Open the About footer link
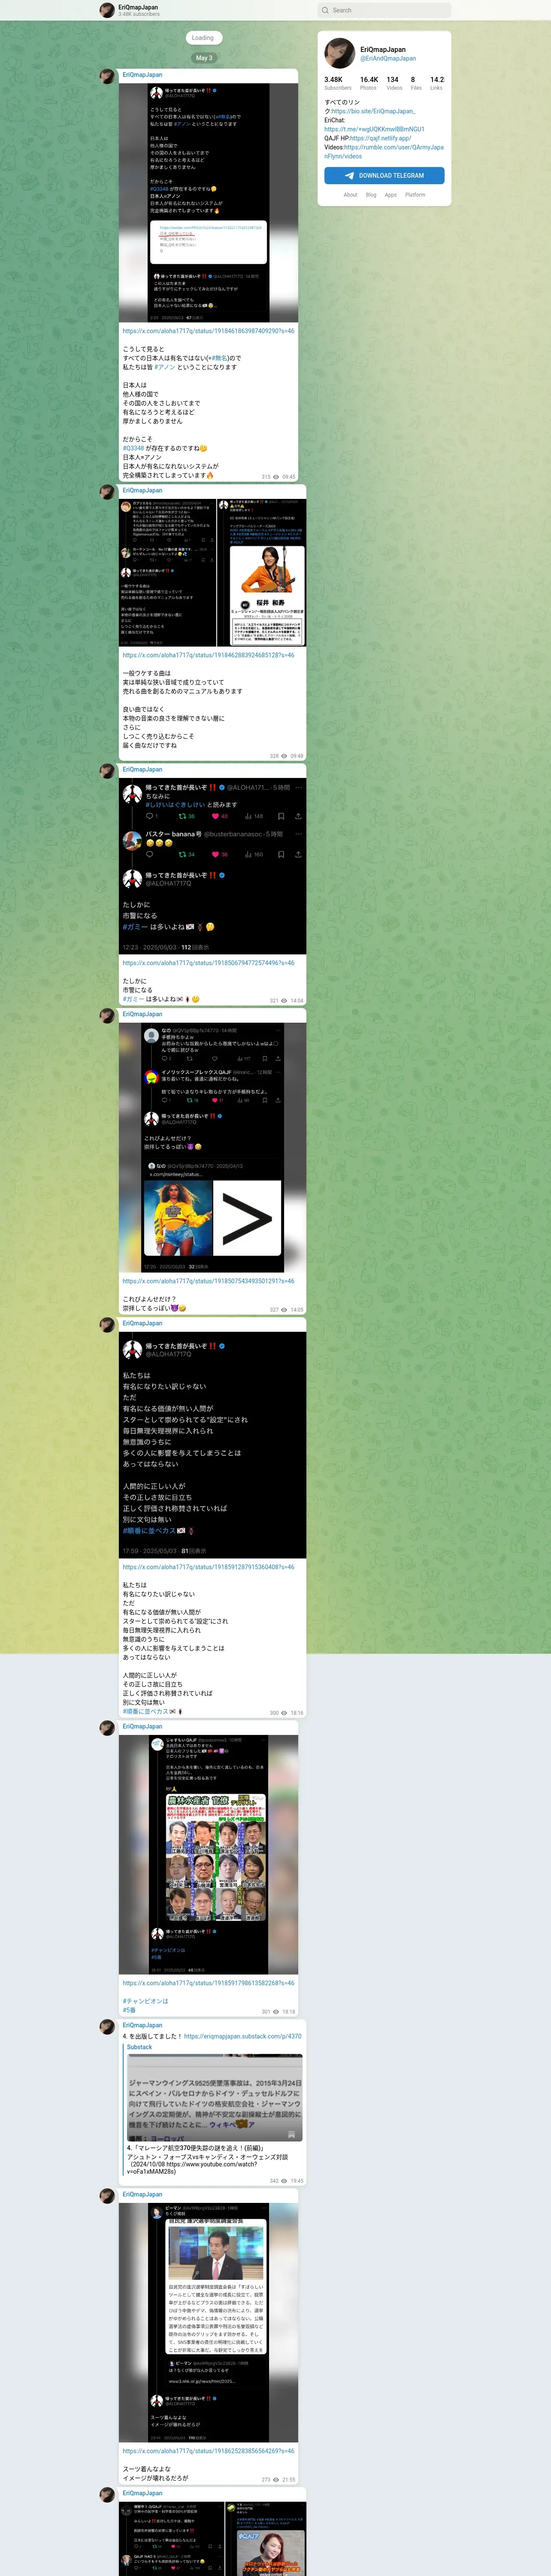 (350, 195)
